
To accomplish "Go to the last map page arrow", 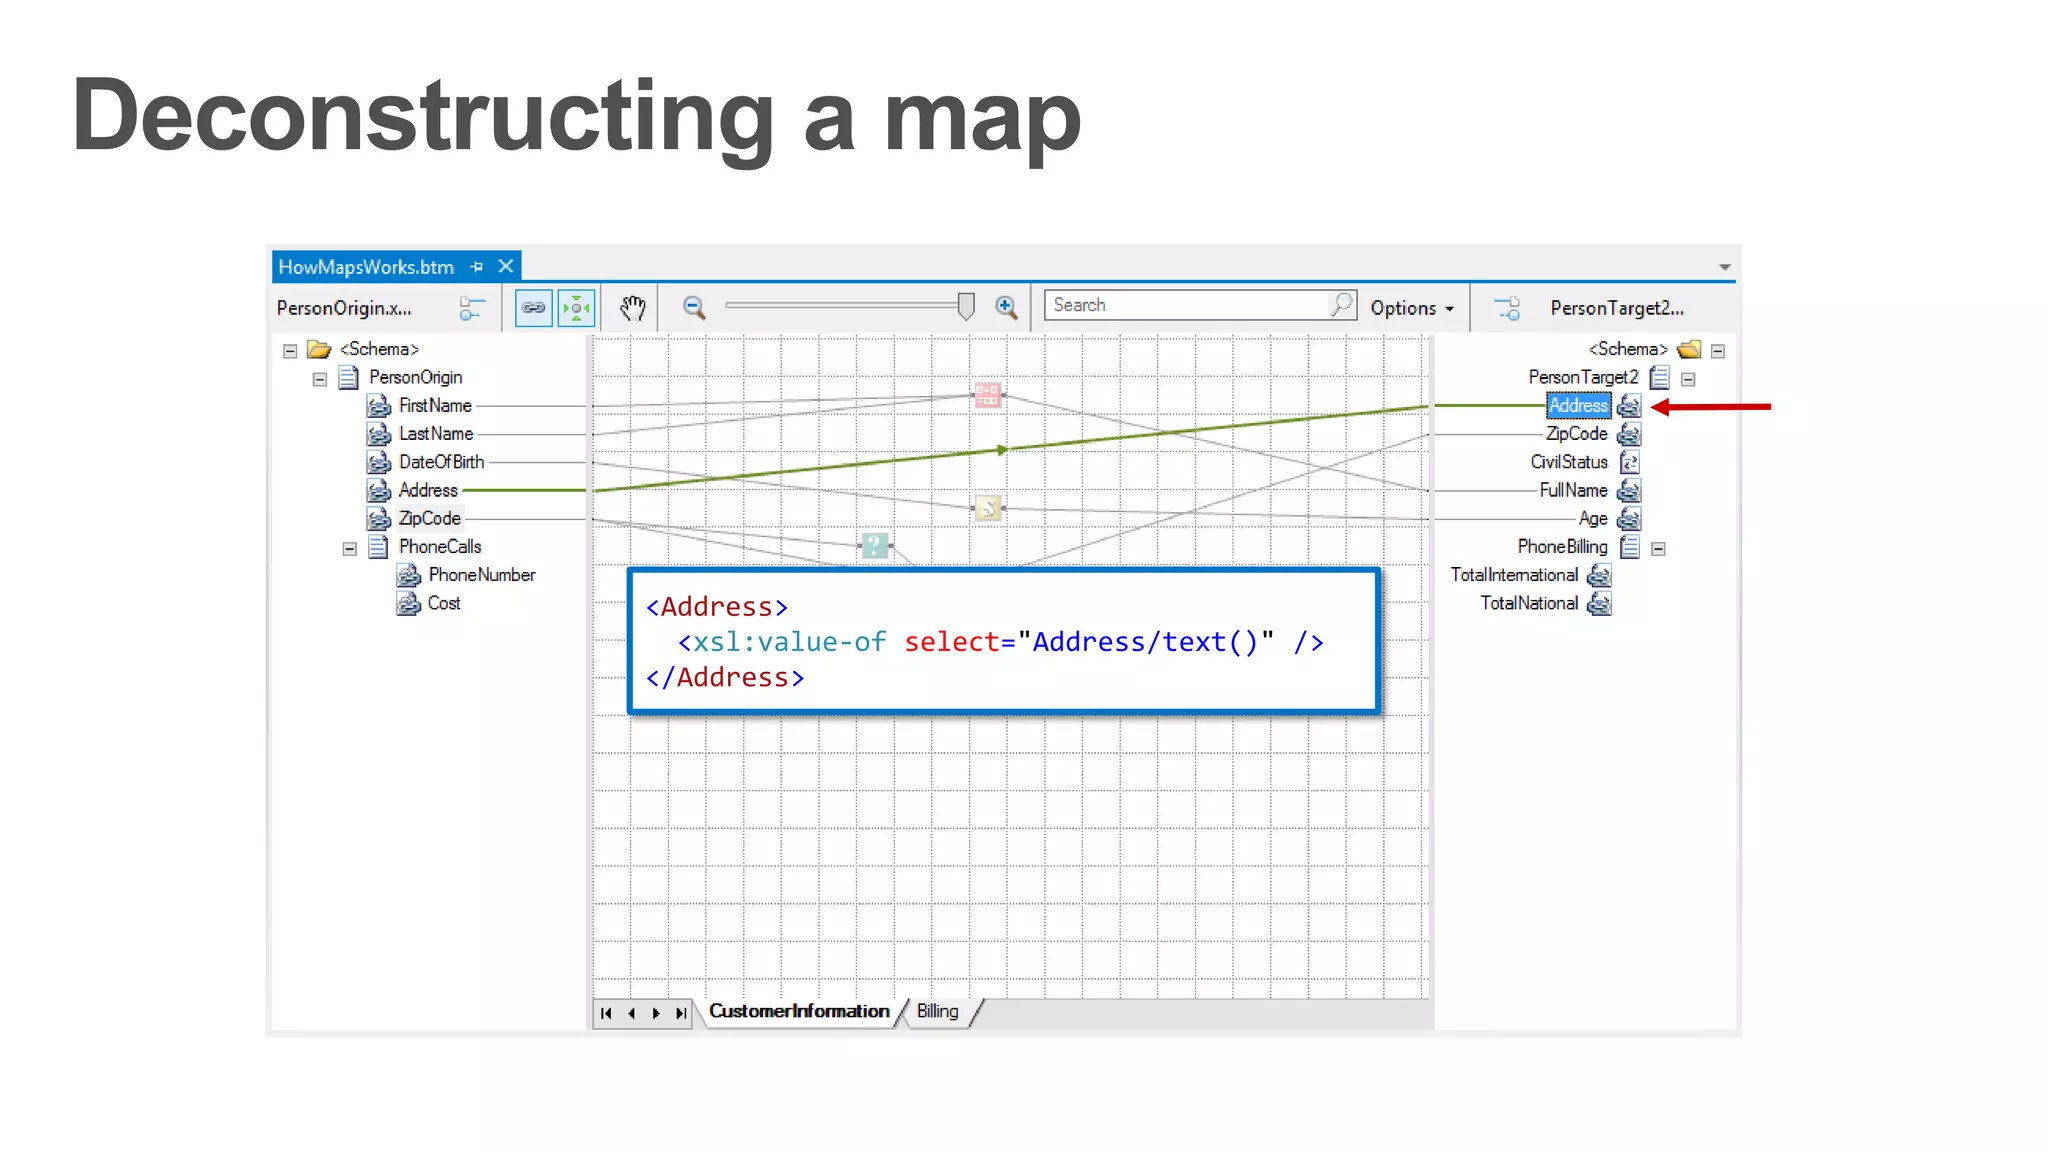I will coord(681,1013).
